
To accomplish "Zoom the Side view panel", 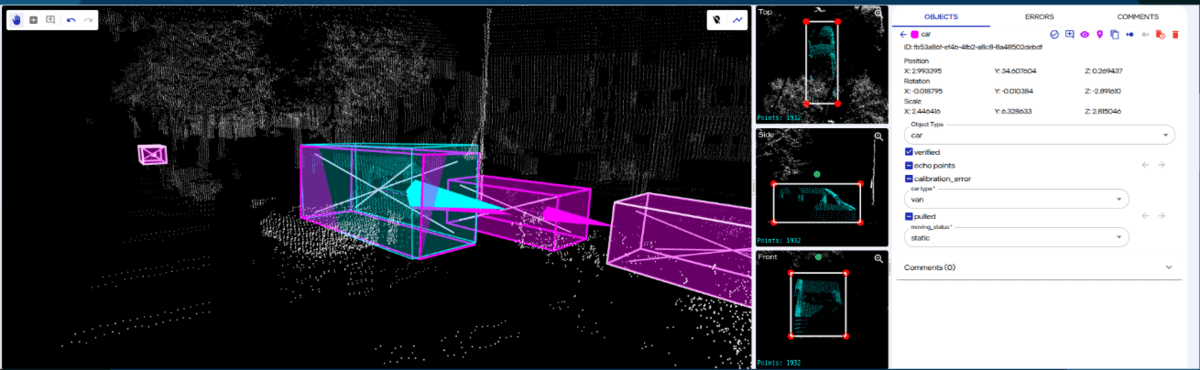I will pos(878,137).
